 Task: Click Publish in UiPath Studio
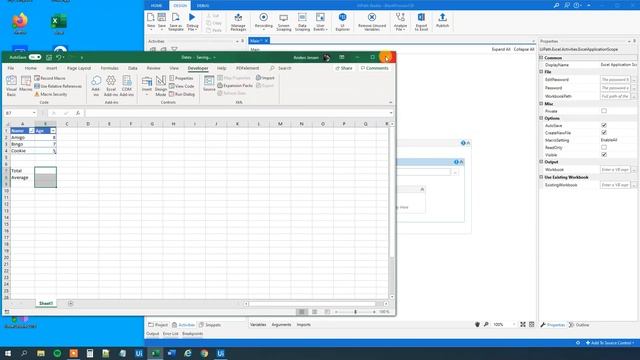442,20
